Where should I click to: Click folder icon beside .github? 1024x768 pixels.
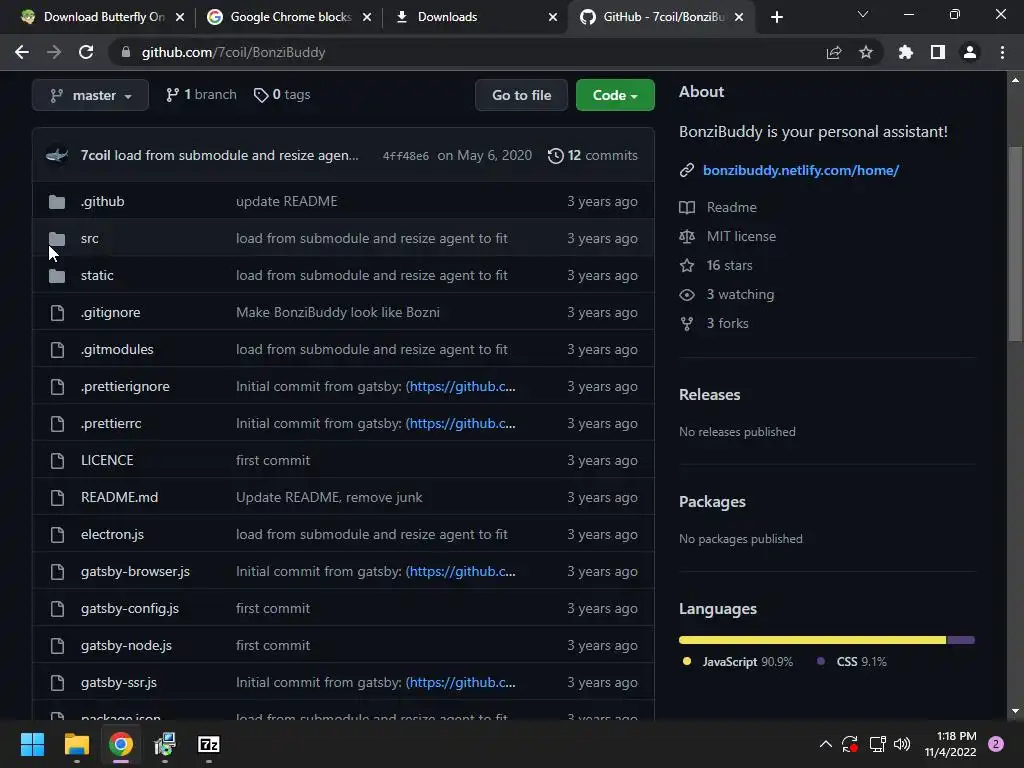click(x=57, y=202)
